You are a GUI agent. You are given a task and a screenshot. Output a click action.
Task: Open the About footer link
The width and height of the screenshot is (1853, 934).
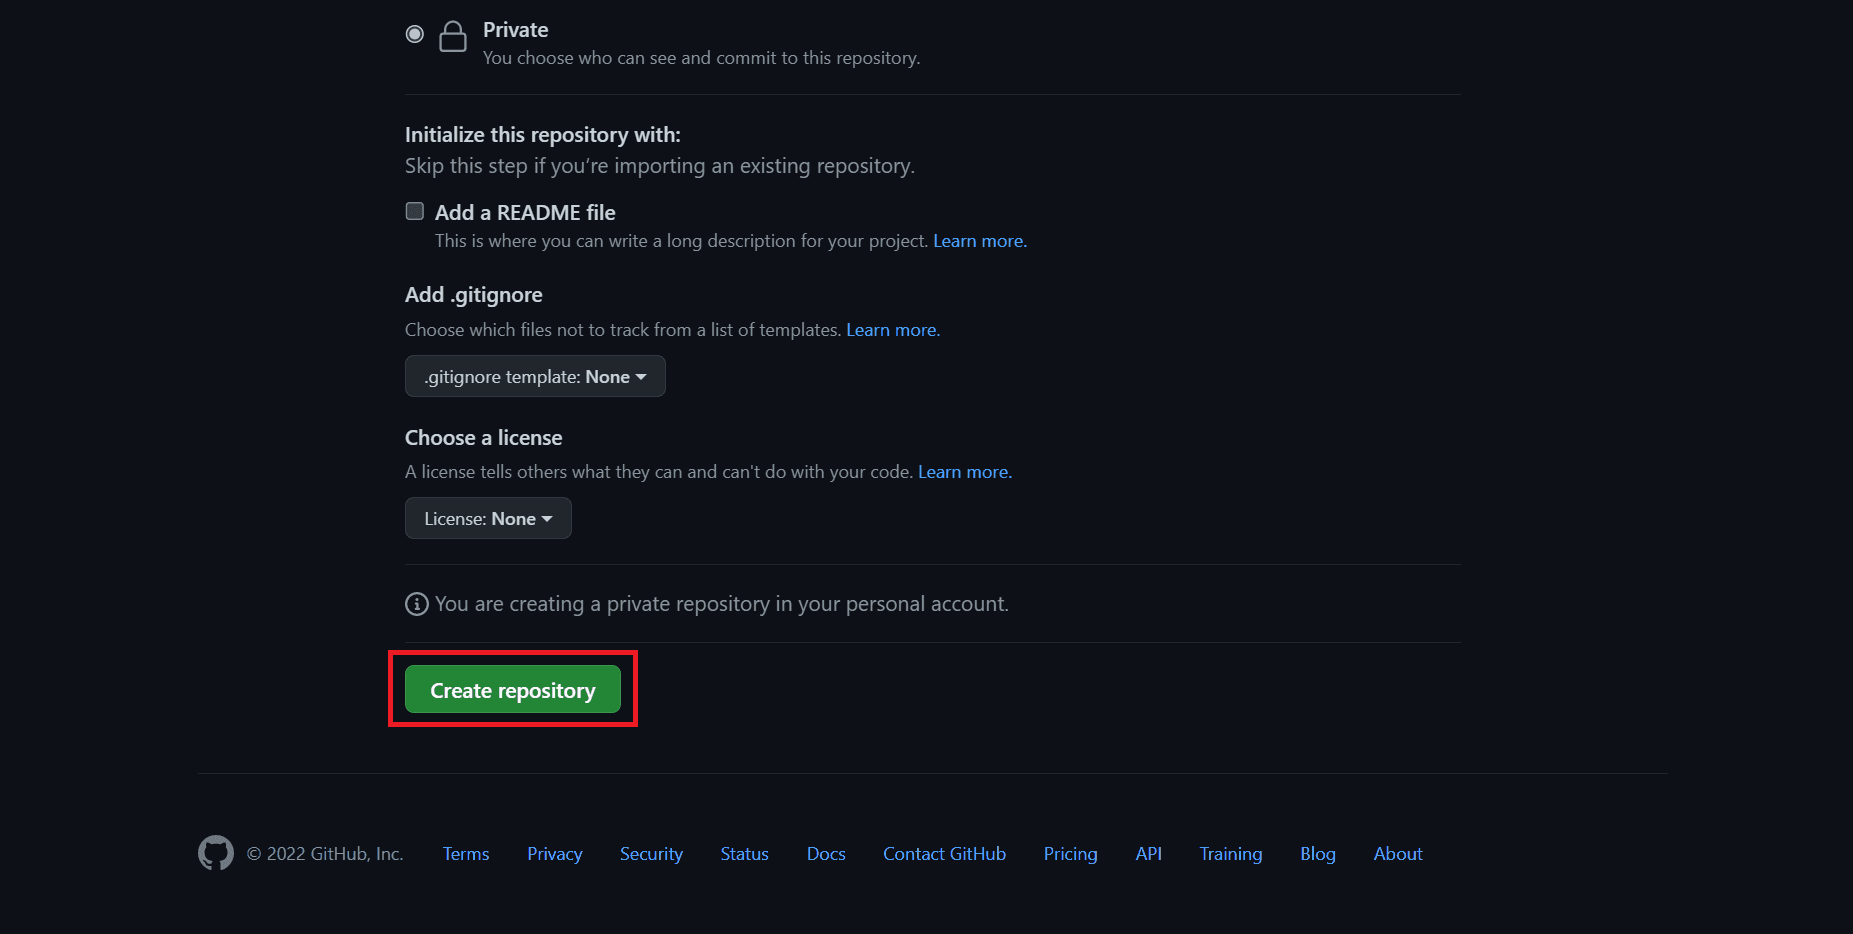coord(1398,854)
